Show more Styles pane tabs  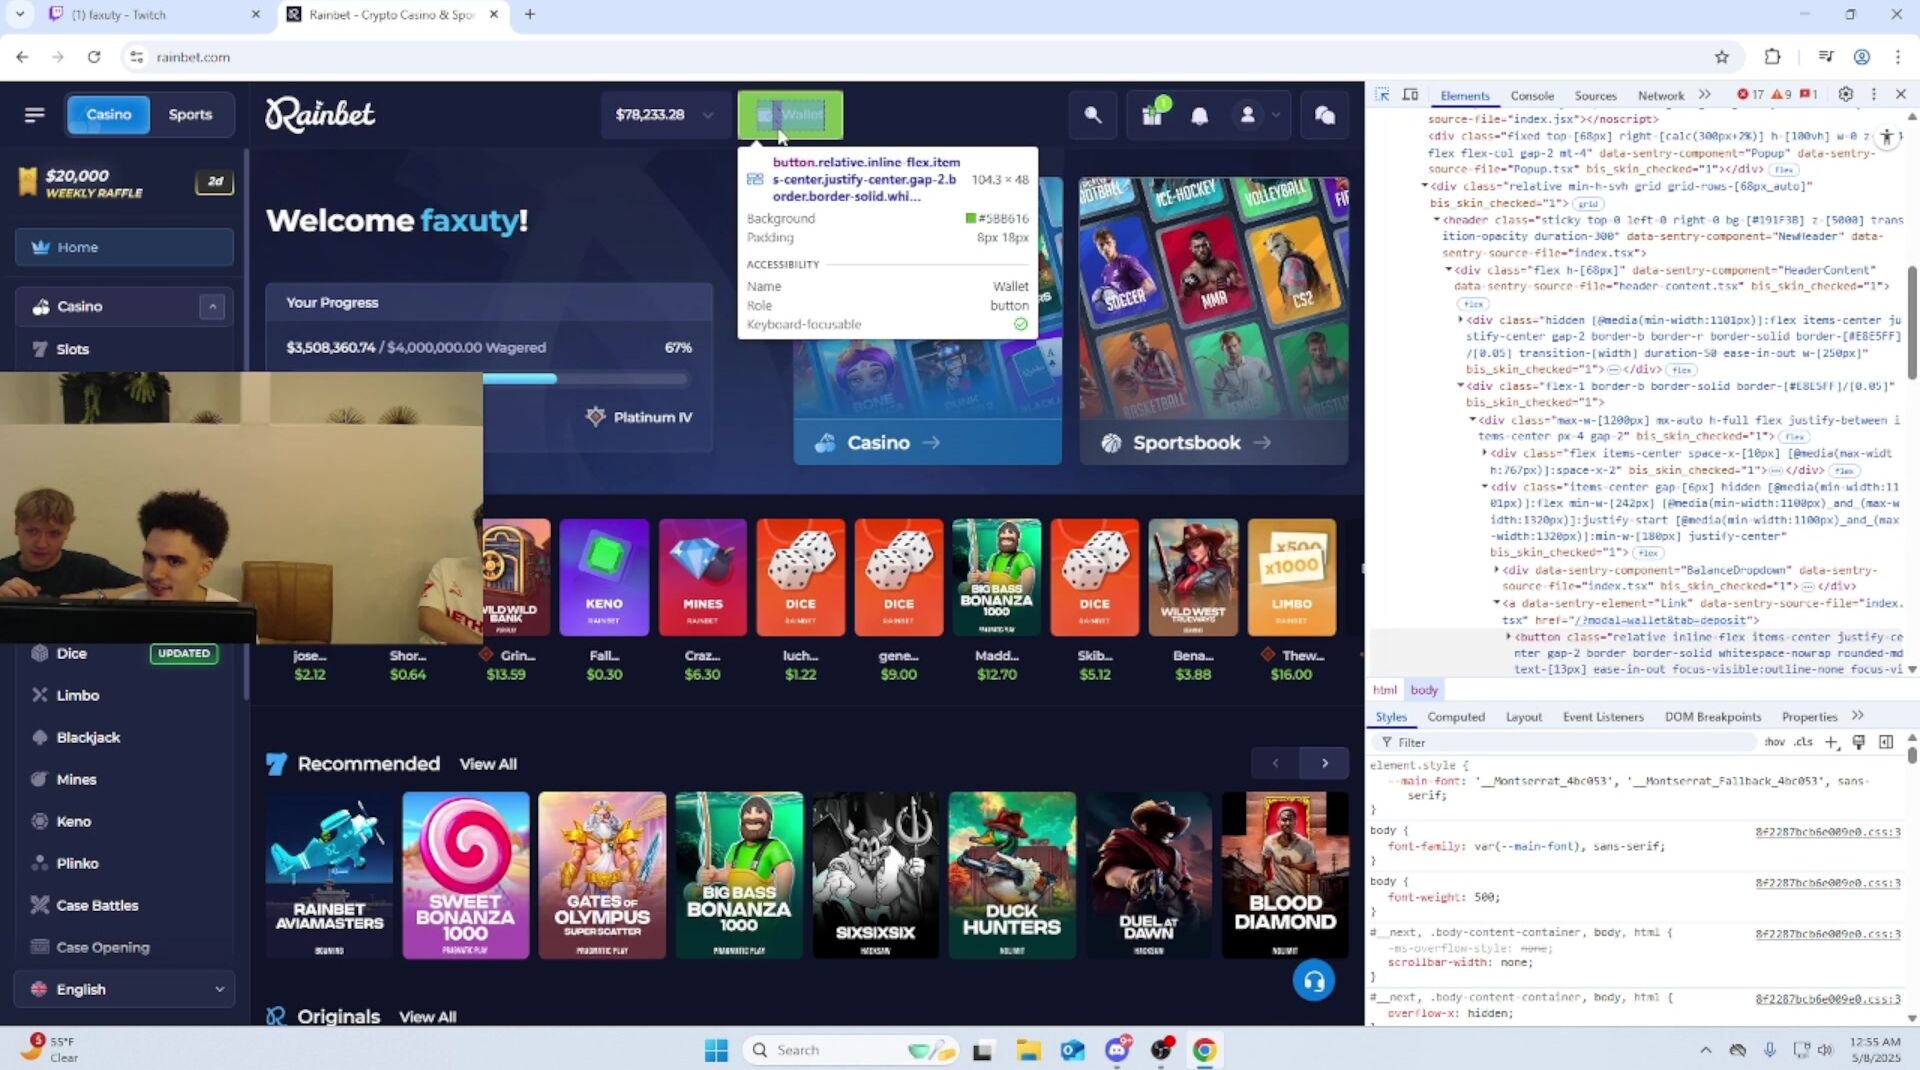tap(1858, 716)
